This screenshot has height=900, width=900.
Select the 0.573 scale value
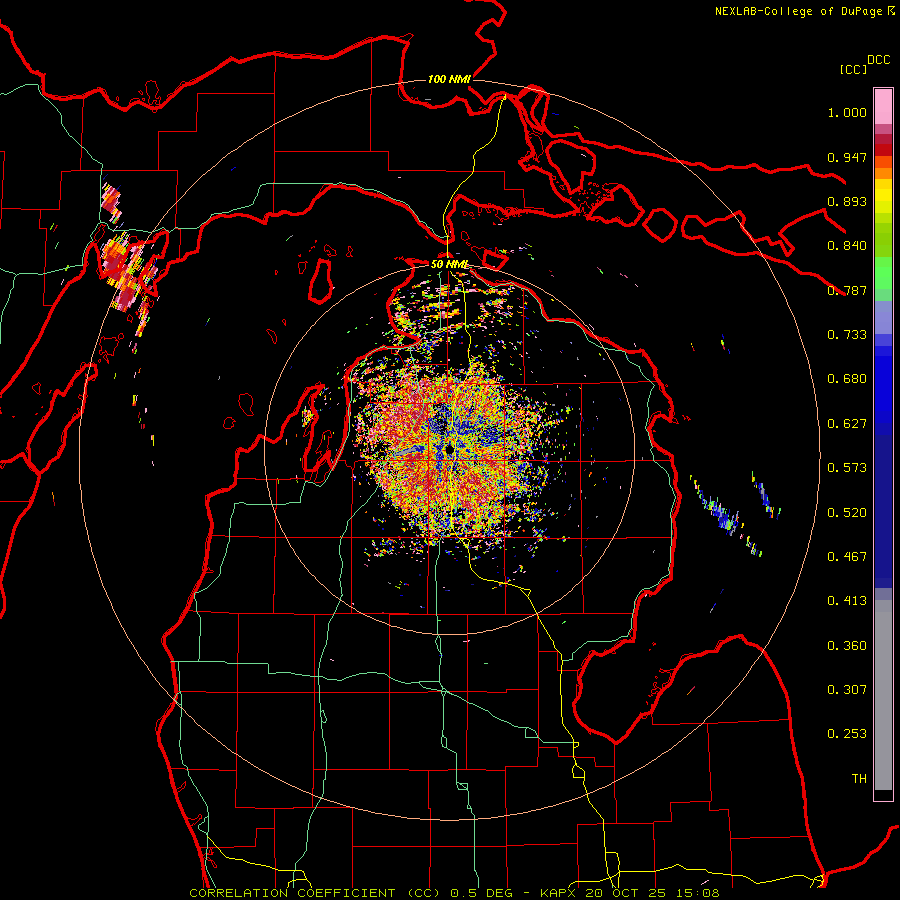tap(847, 468)
